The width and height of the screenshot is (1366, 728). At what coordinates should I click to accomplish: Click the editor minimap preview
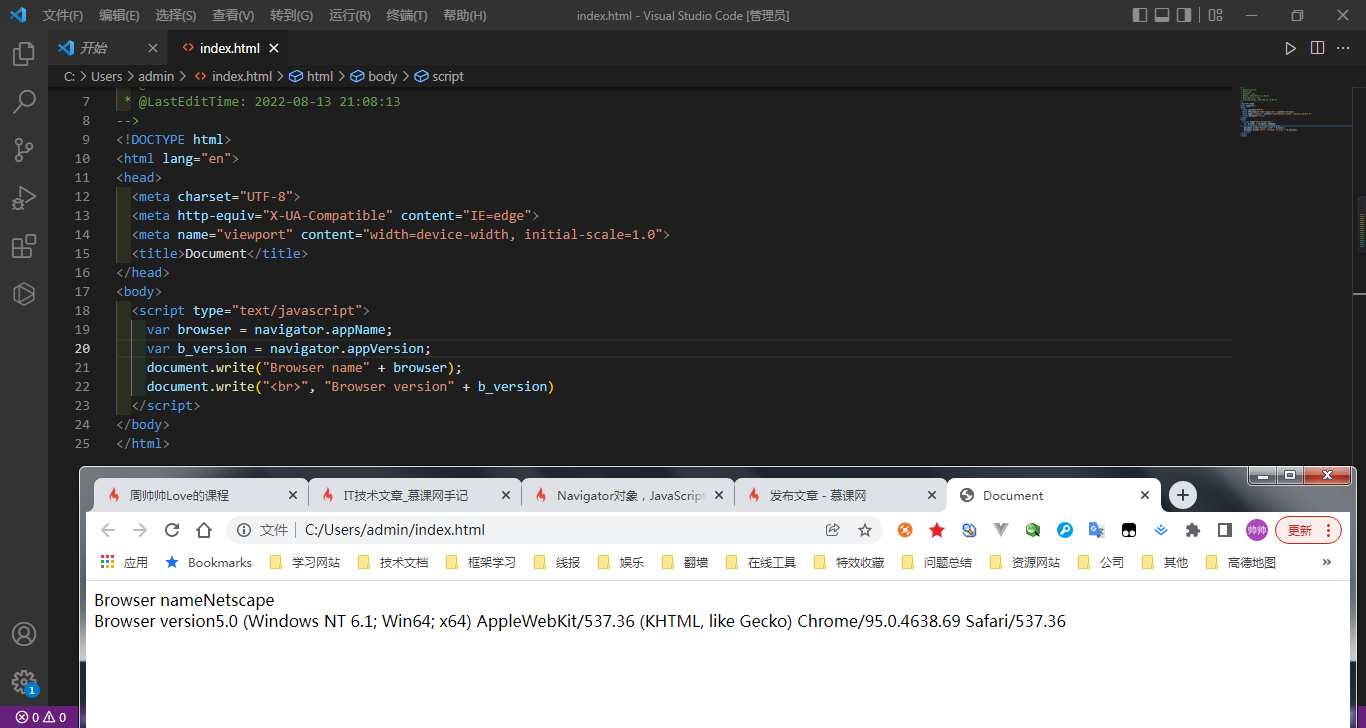click(x=1295, y=112)
